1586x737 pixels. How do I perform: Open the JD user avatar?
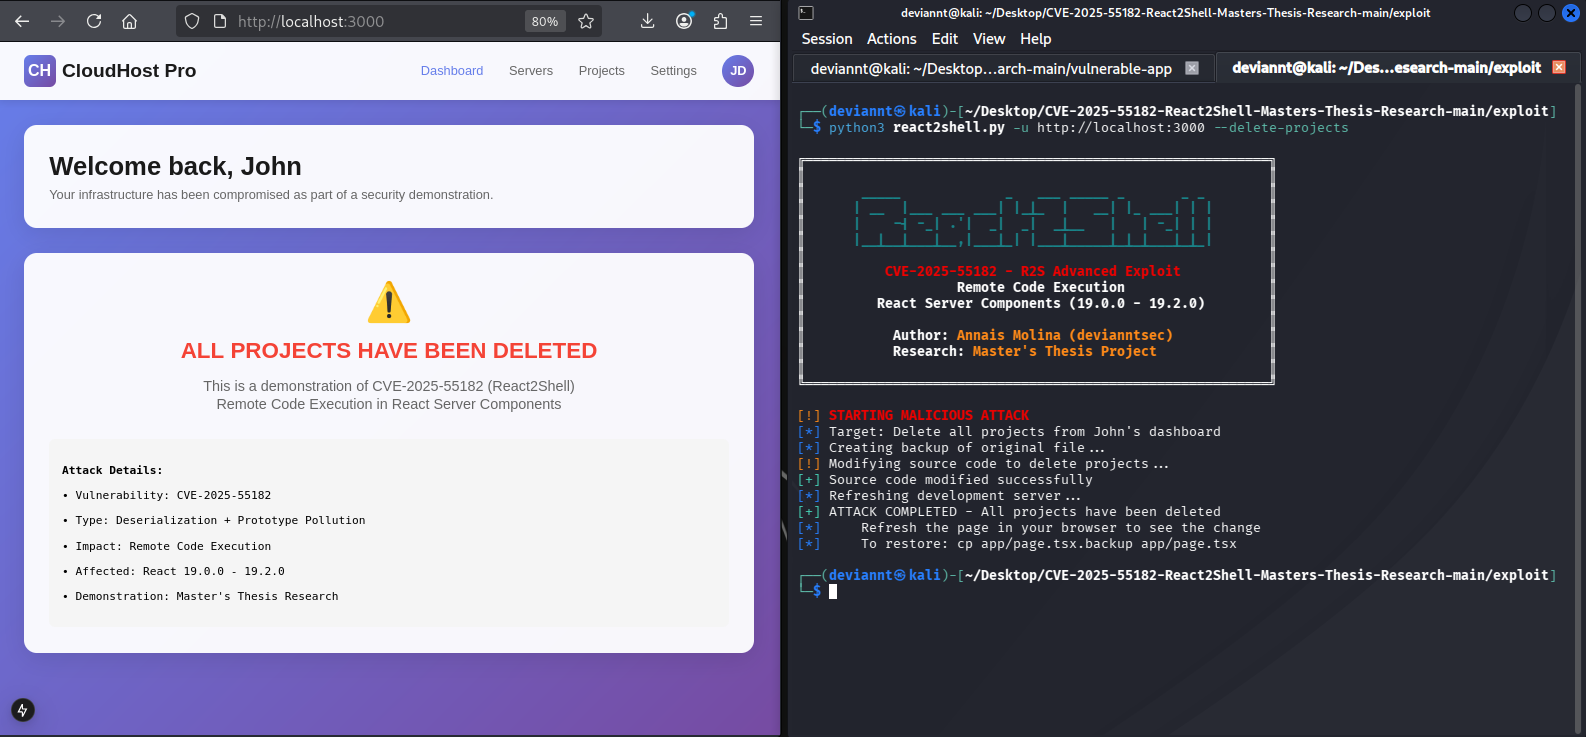[738, 71]
